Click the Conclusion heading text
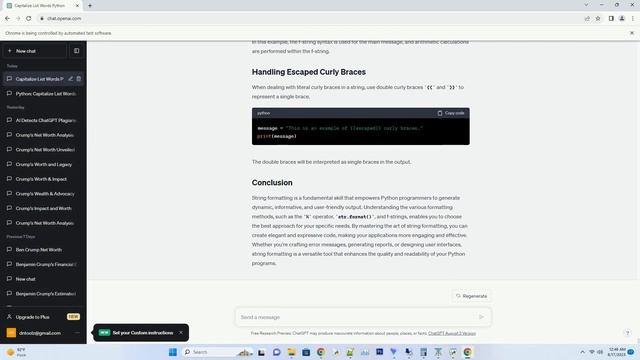The height and width of the screenshot is (360, 640). coord(272,182)
